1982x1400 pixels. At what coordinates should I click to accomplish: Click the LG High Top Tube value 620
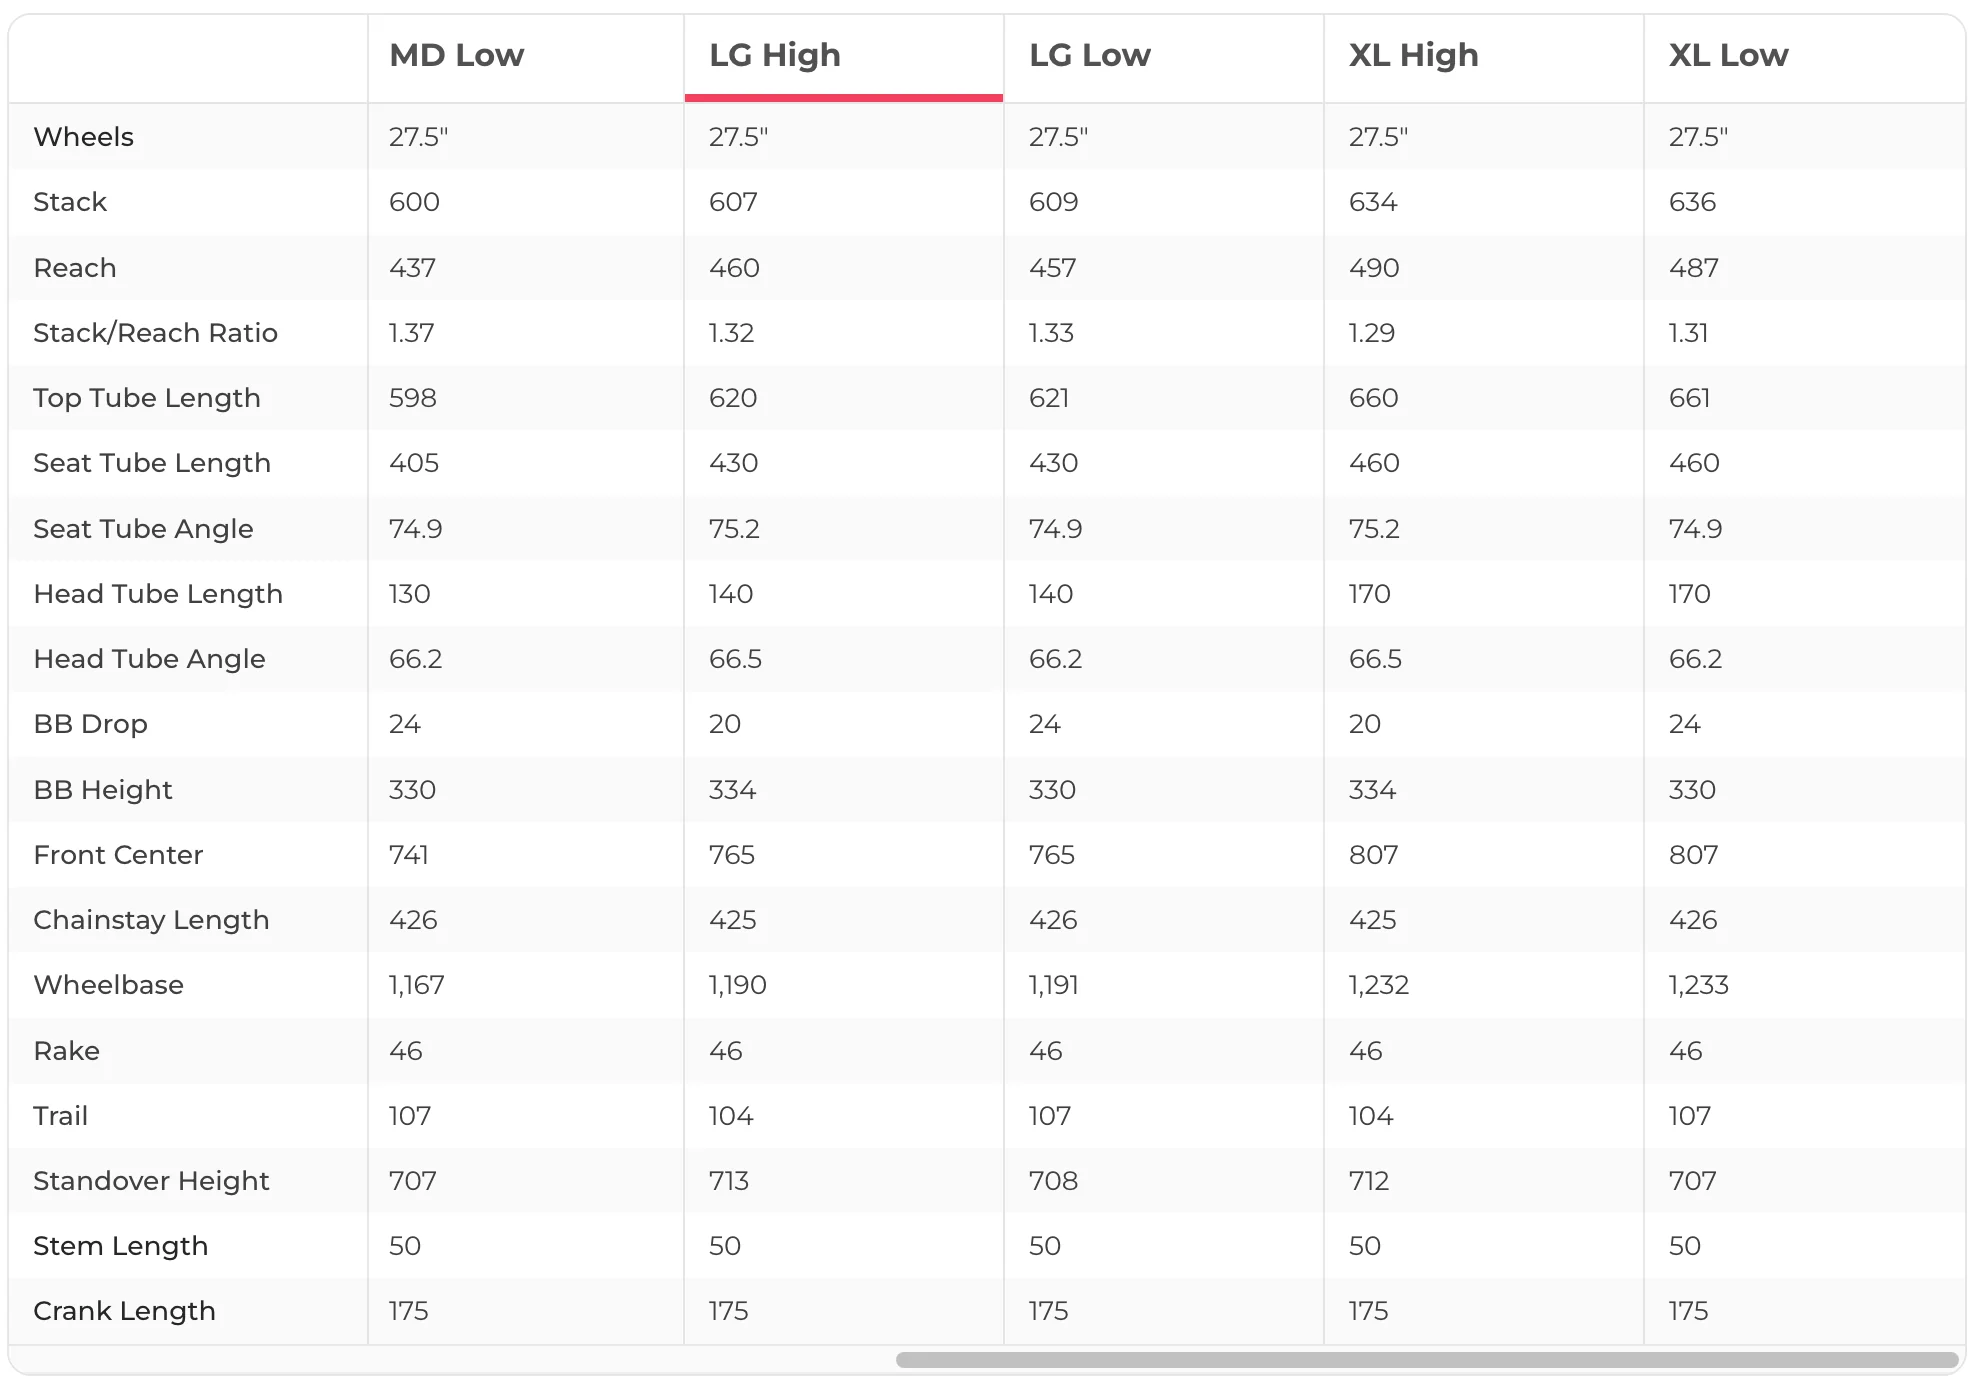pos(733,398)
